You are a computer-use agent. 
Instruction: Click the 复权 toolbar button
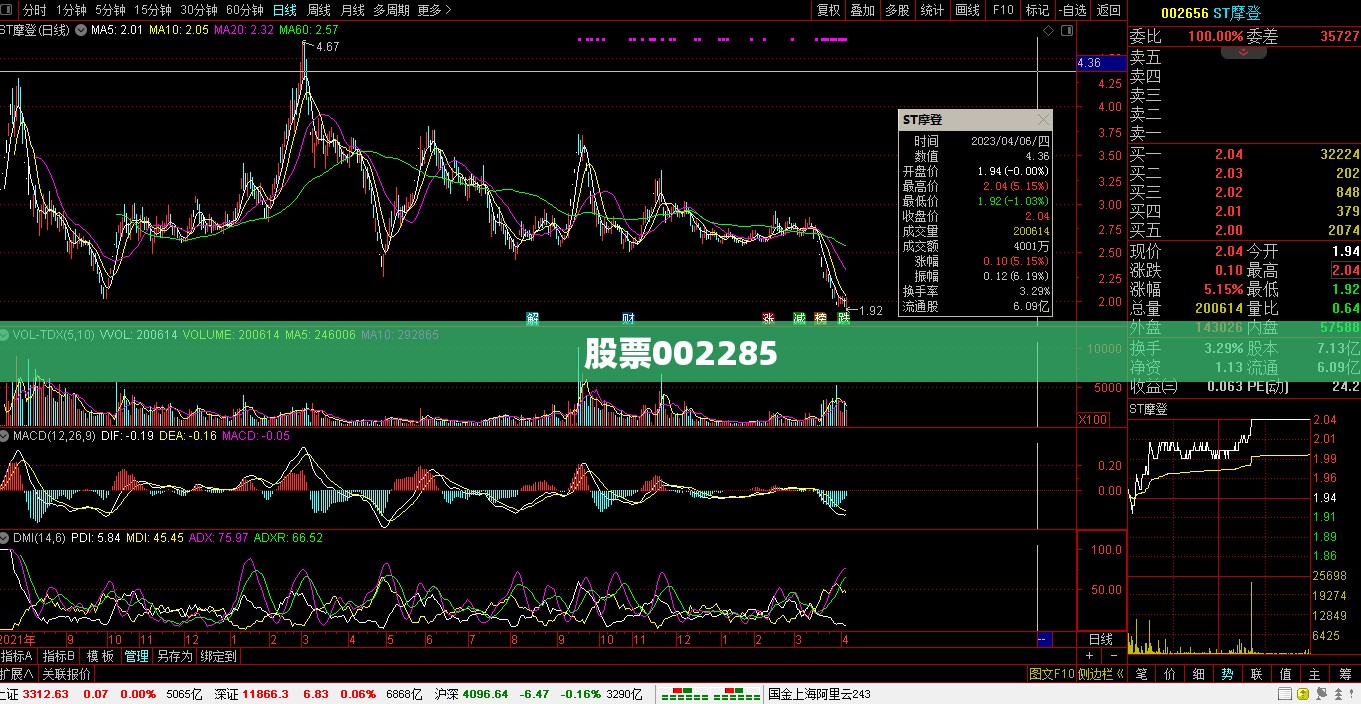point(829,10)
